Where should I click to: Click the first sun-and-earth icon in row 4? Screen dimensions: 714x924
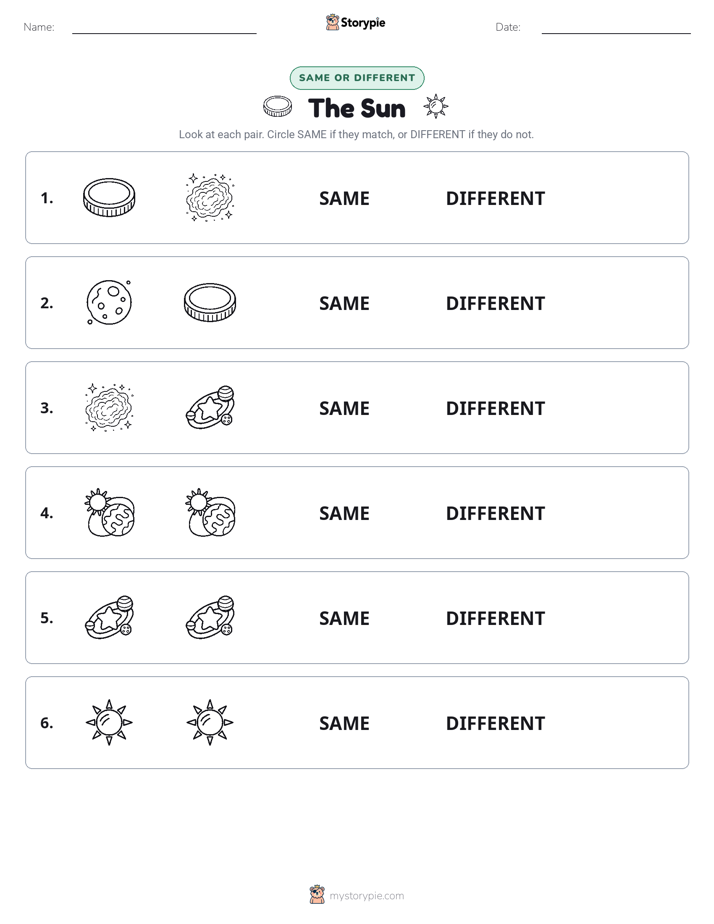(109, 512)
